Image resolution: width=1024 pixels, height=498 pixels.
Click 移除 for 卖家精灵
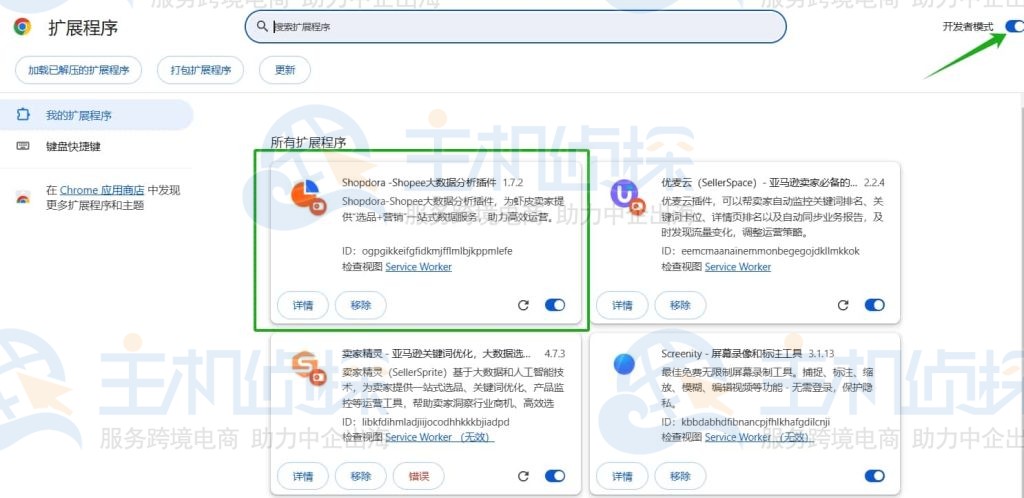point(360,476)
